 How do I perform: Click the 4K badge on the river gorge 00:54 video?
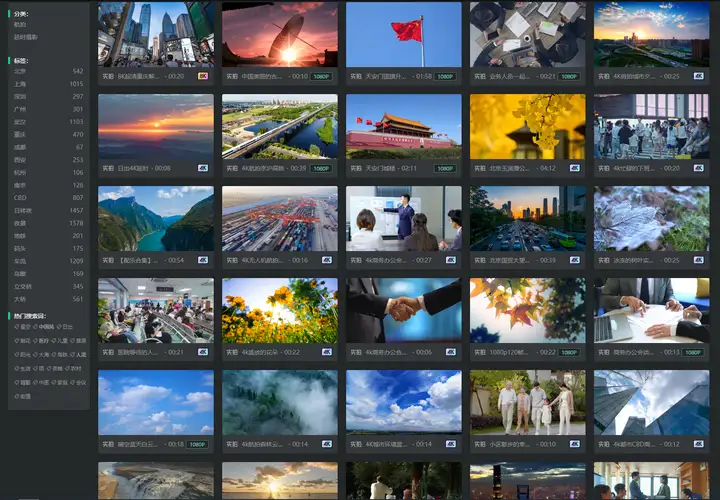tap(203, 260)
